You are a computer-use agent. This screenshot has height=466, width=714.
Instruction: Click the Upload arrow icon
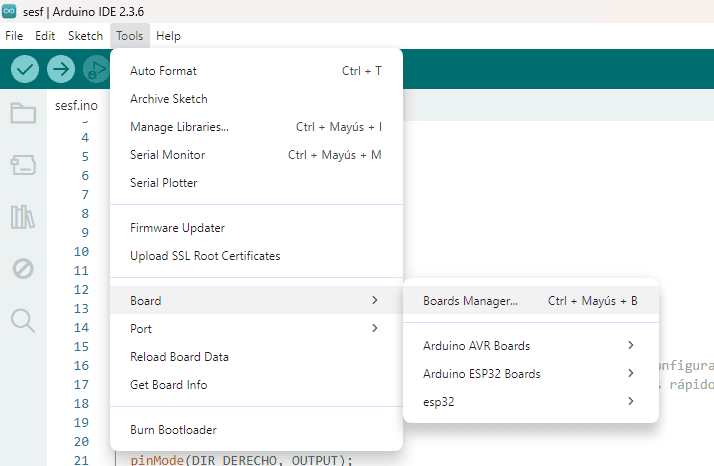pos(61,69)
